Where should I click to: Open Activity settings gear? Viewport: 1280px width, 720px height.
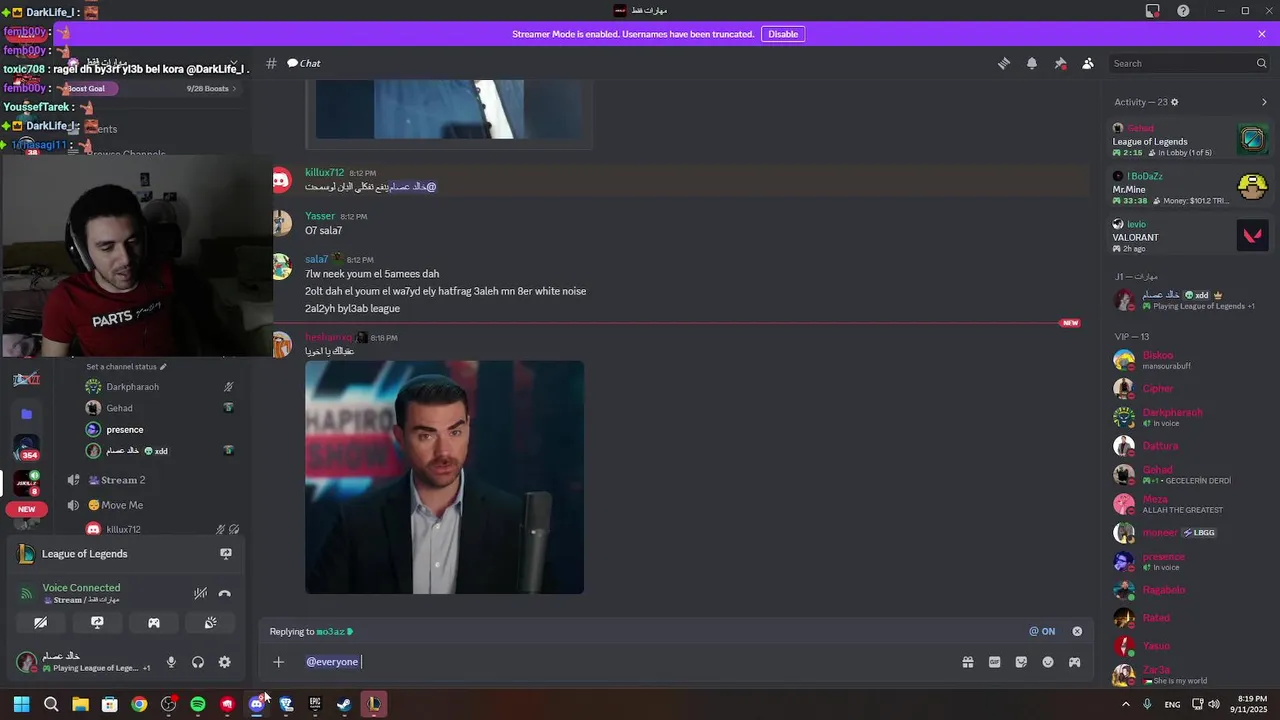(x=1174, y=102)
